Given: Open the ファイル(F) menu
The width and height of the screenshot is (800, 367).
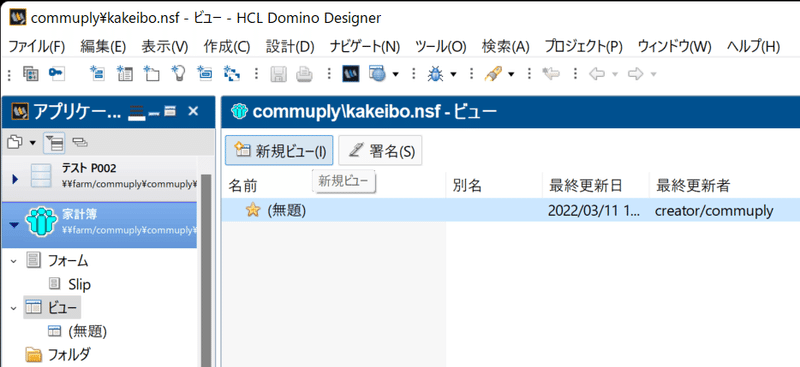Looking at the screenshot, I should (x=37, y=47).
